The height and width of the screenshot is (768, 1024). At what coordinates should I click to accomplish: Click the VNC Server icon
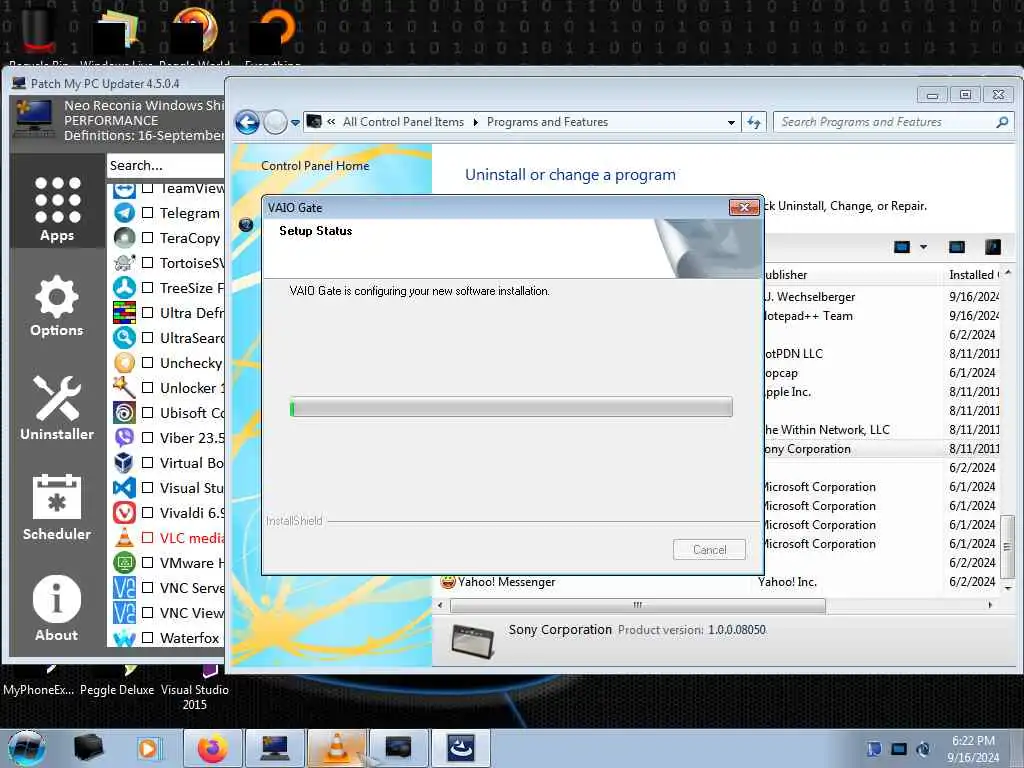click(x=124, y=588)
